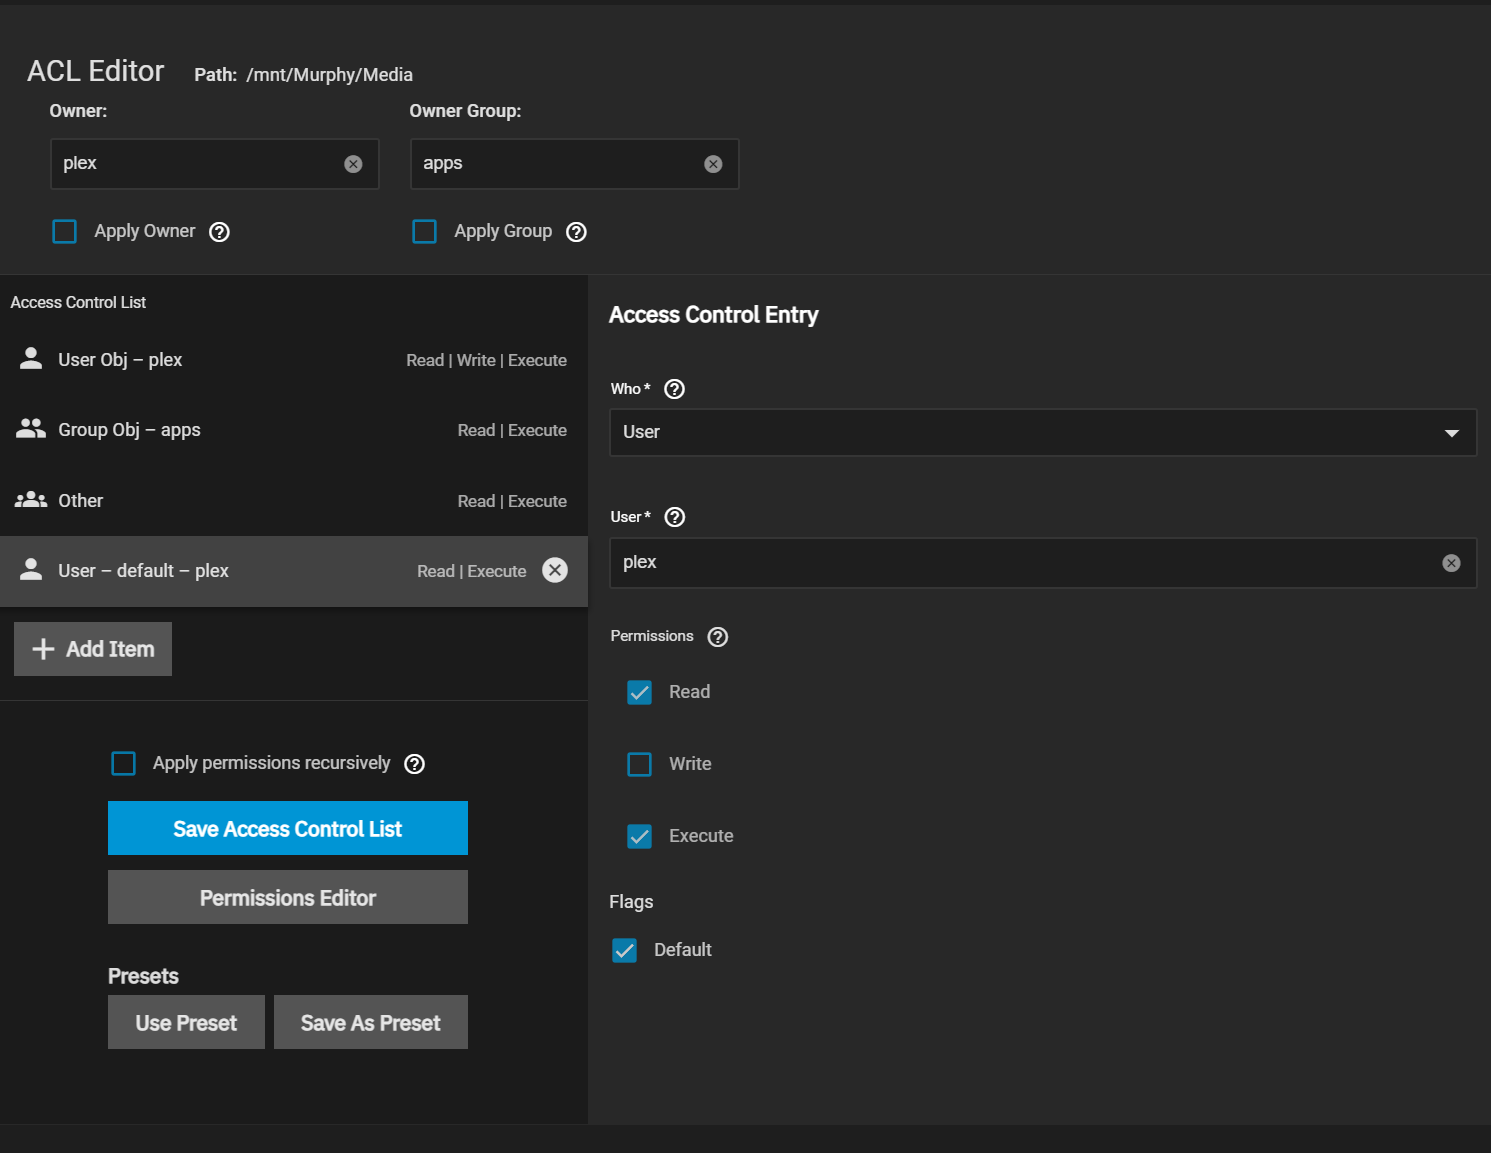The image size is (1491, 1153).
Task: Select the Group Obj – apps ACL entry
Action: click(294, 430)
